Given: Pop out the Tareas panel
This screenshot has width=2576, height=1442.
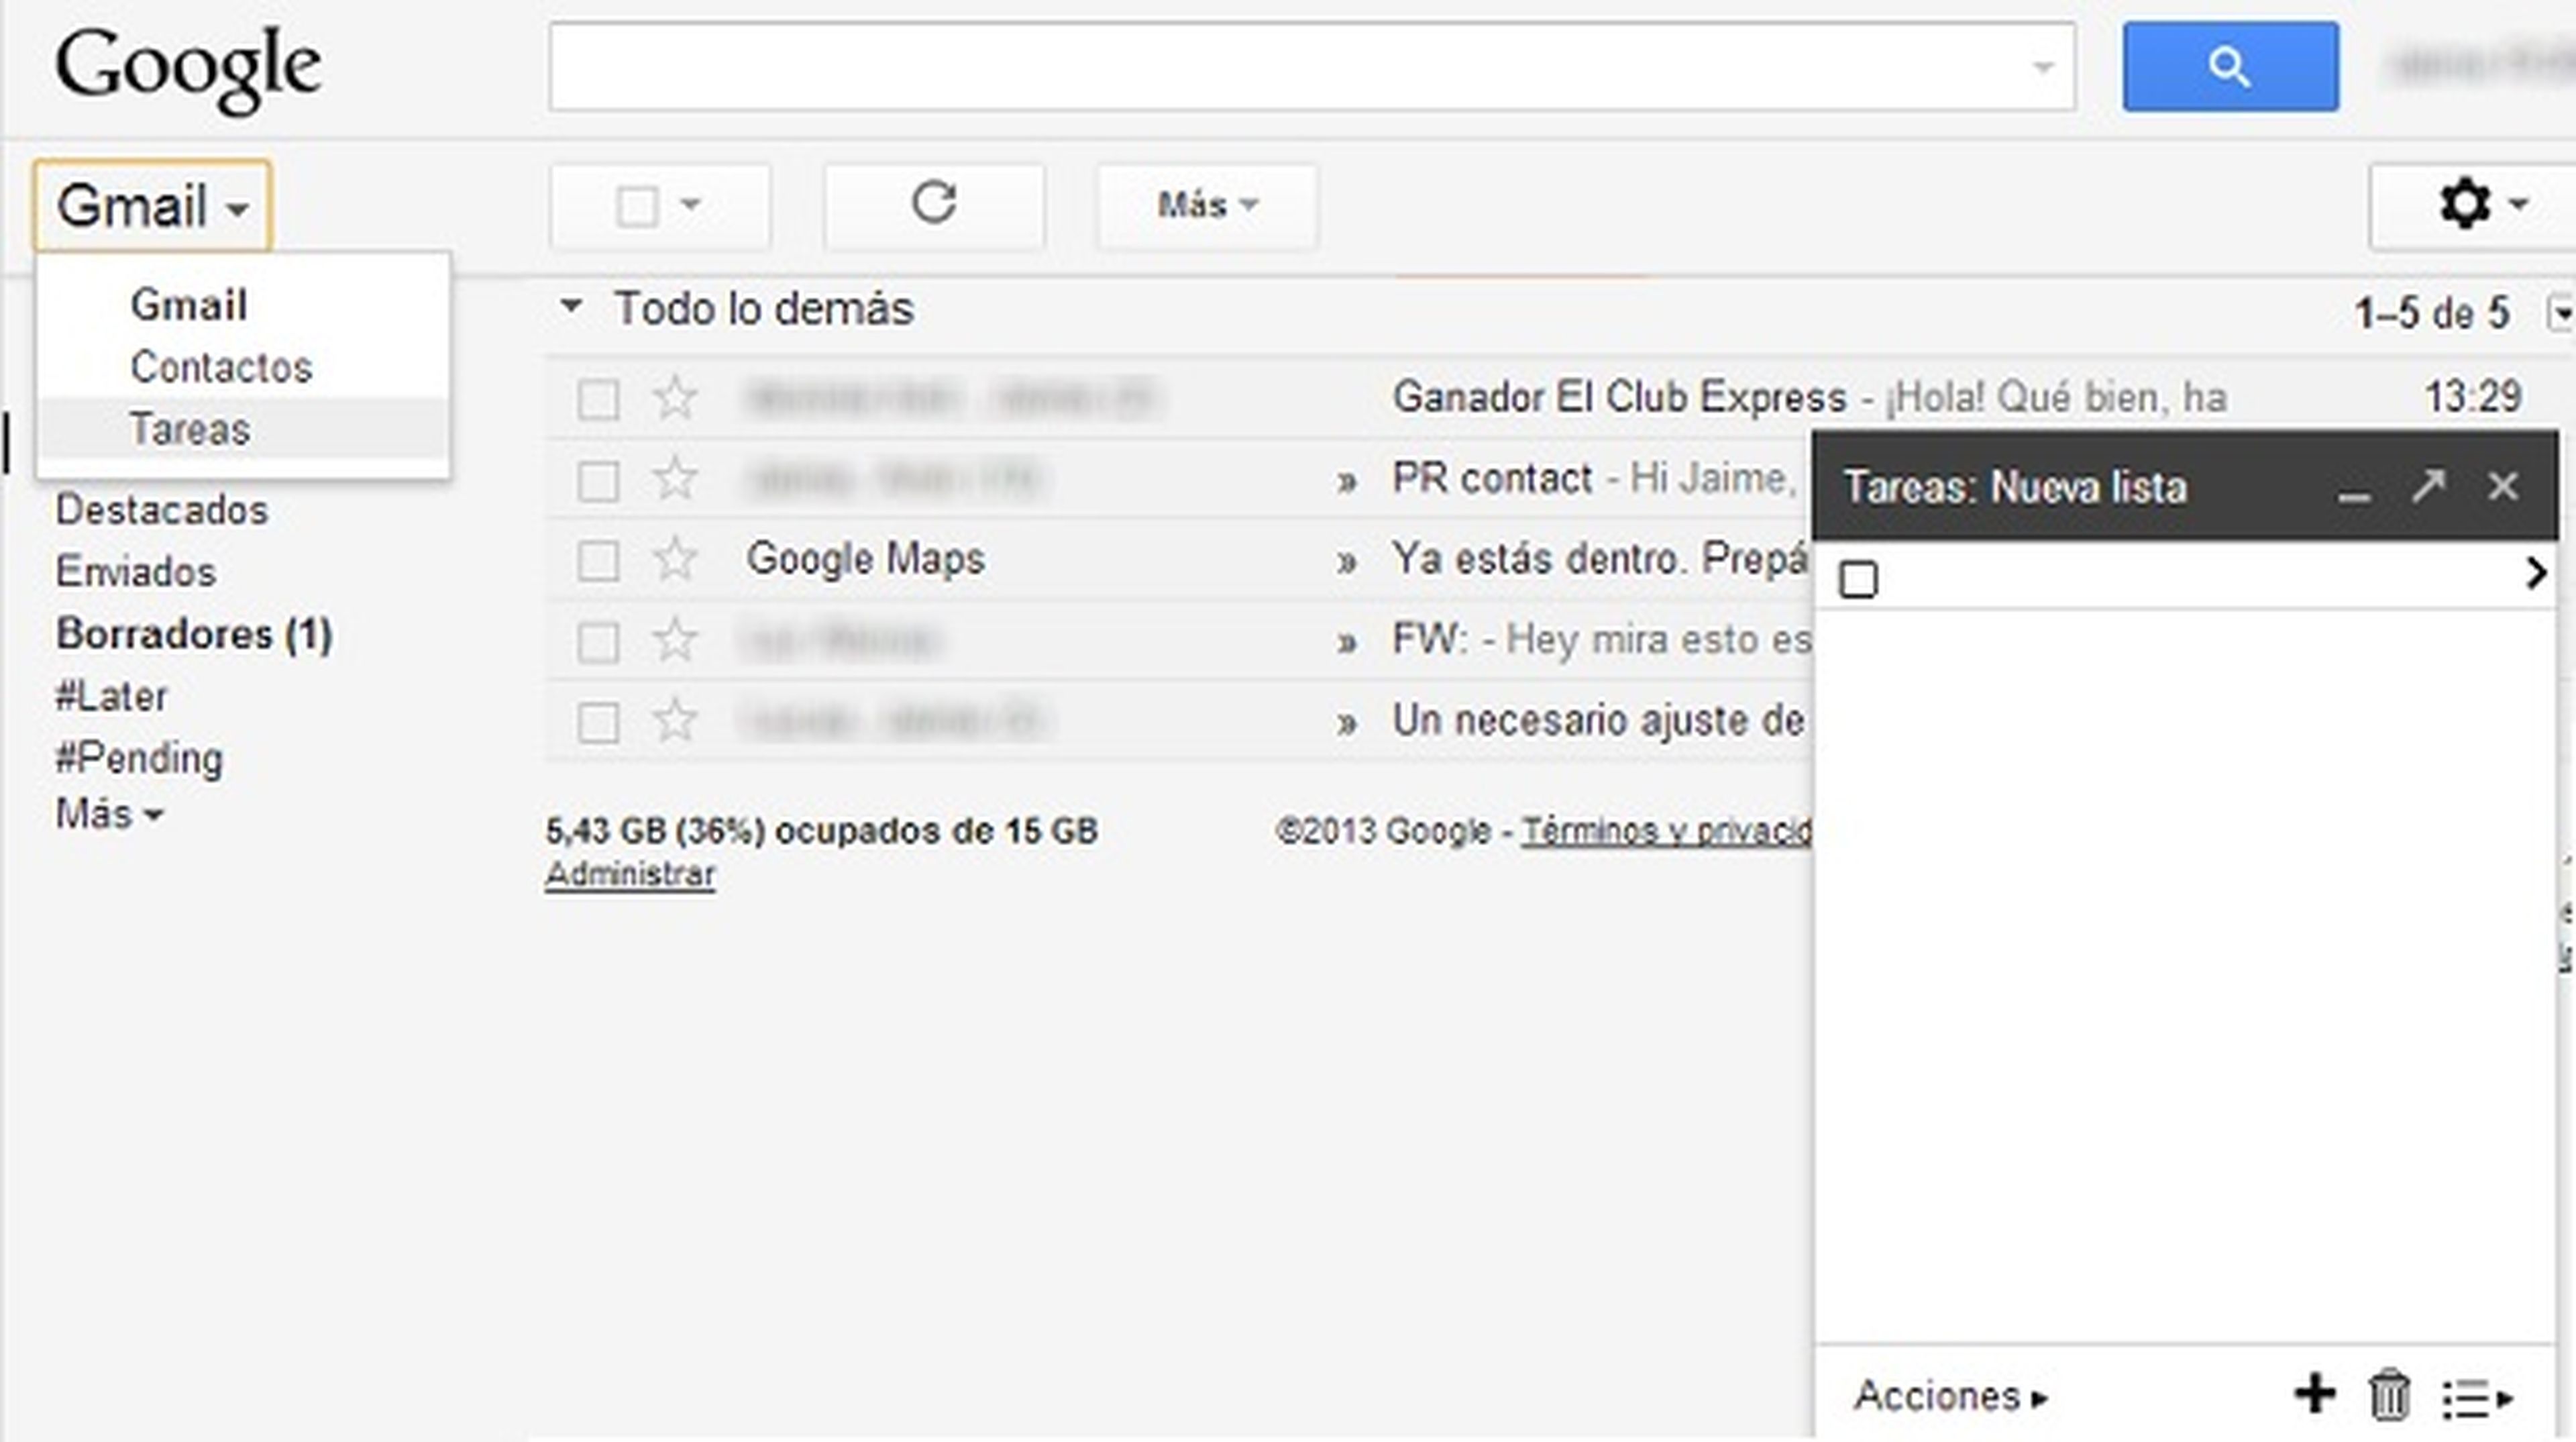Looking at the screenshot, I should [x=2427, y=487].
